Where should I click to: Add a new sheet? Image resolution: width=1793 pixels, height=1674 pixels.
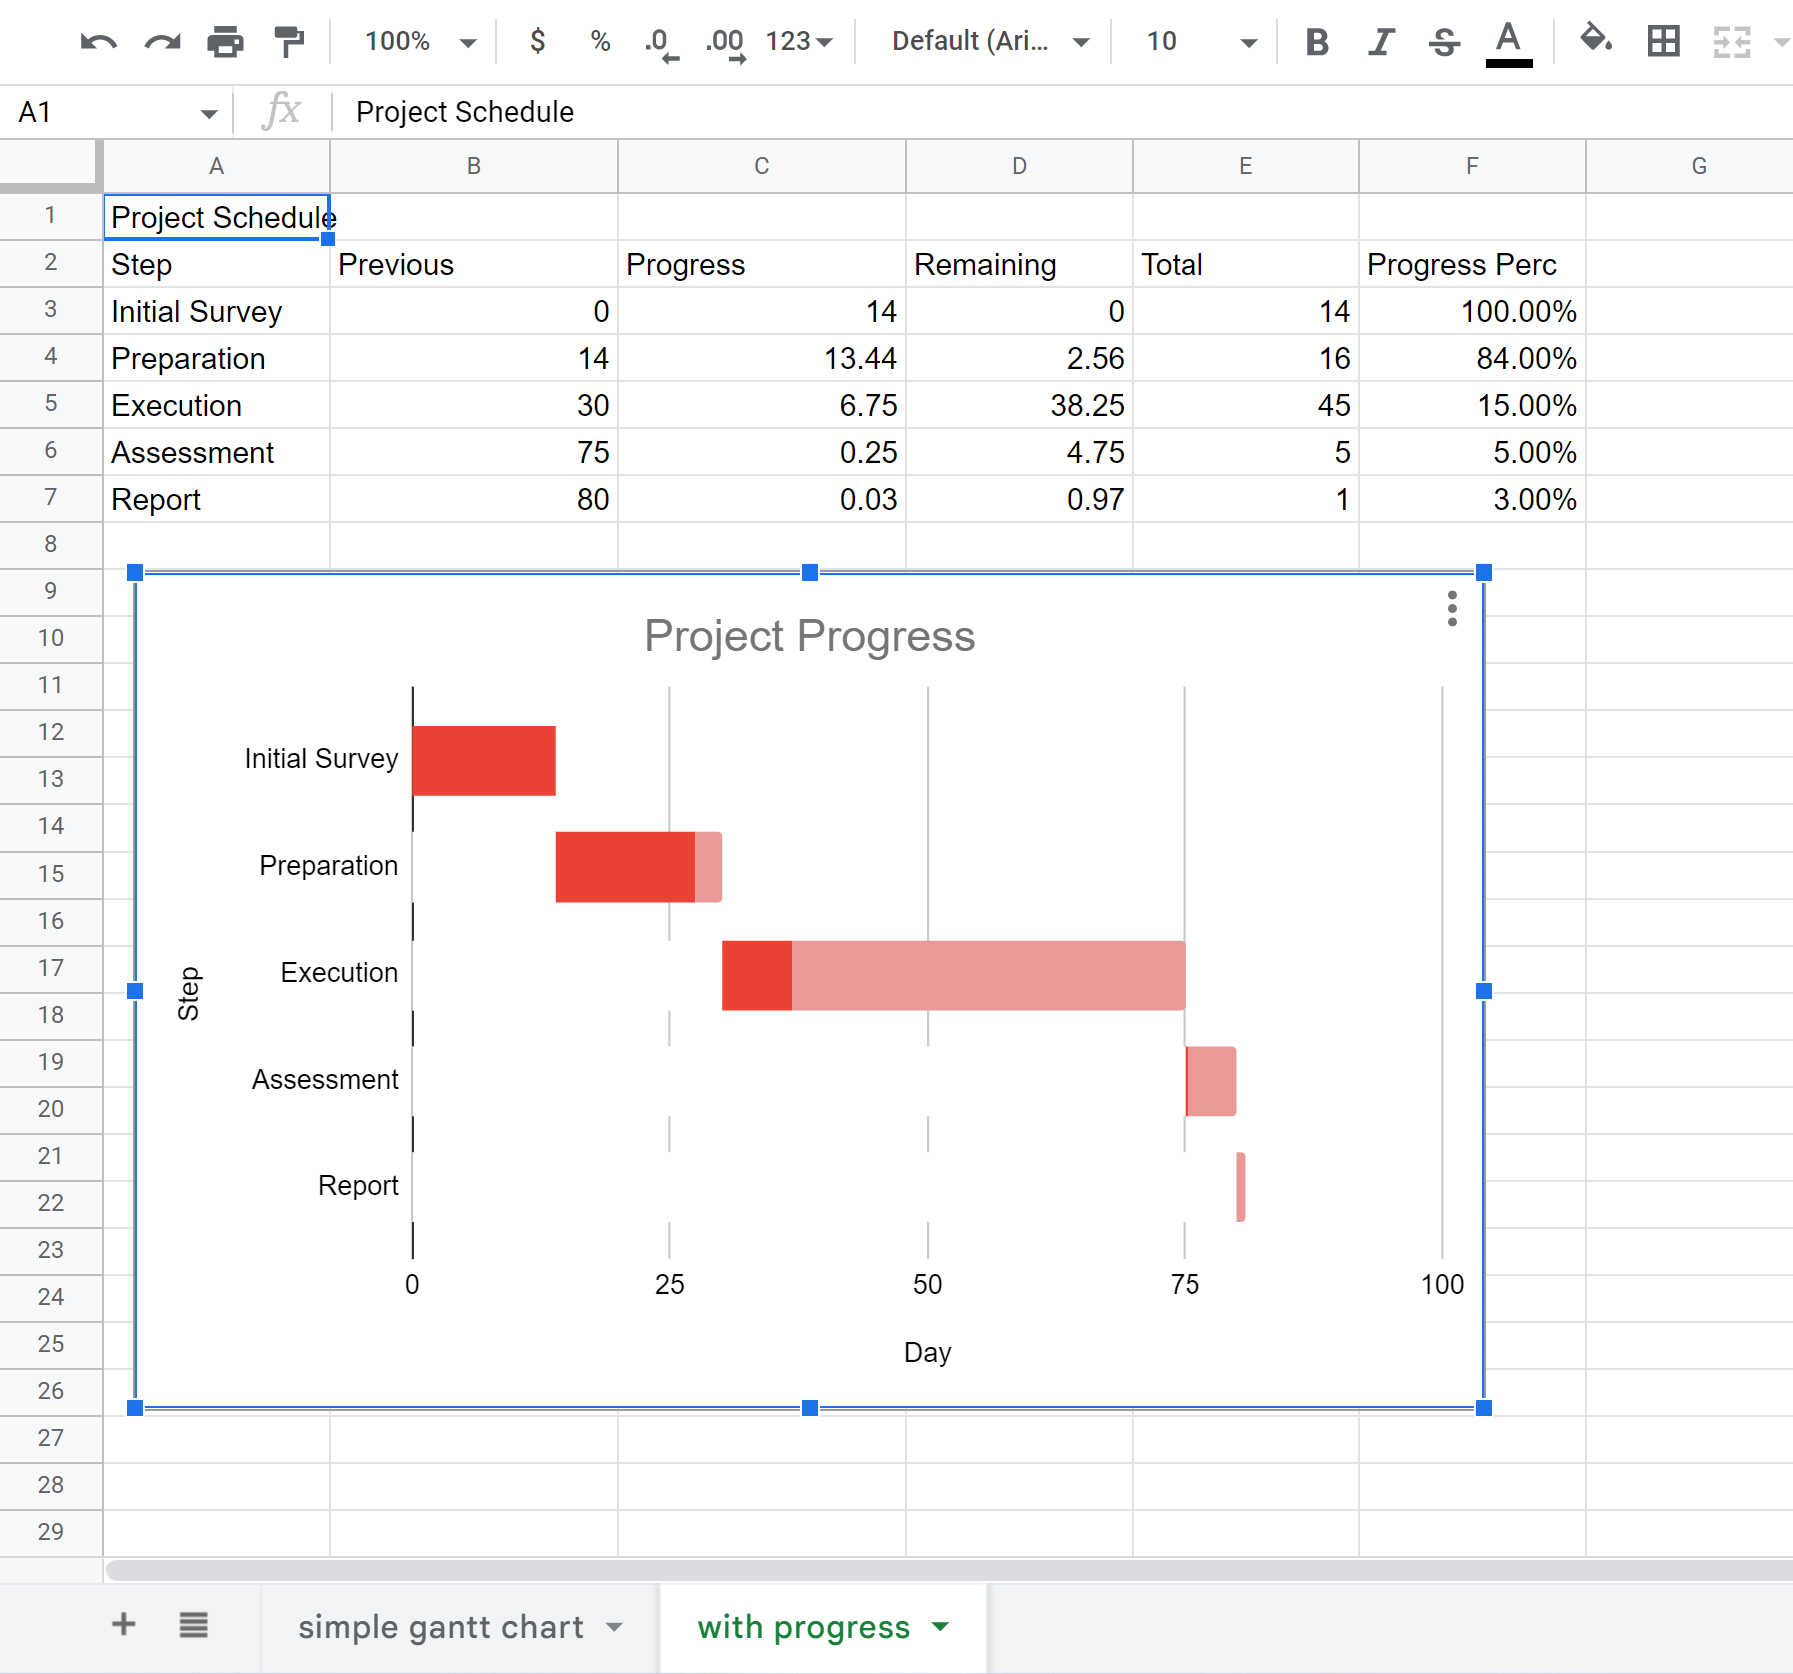(x=124, y=1624)
